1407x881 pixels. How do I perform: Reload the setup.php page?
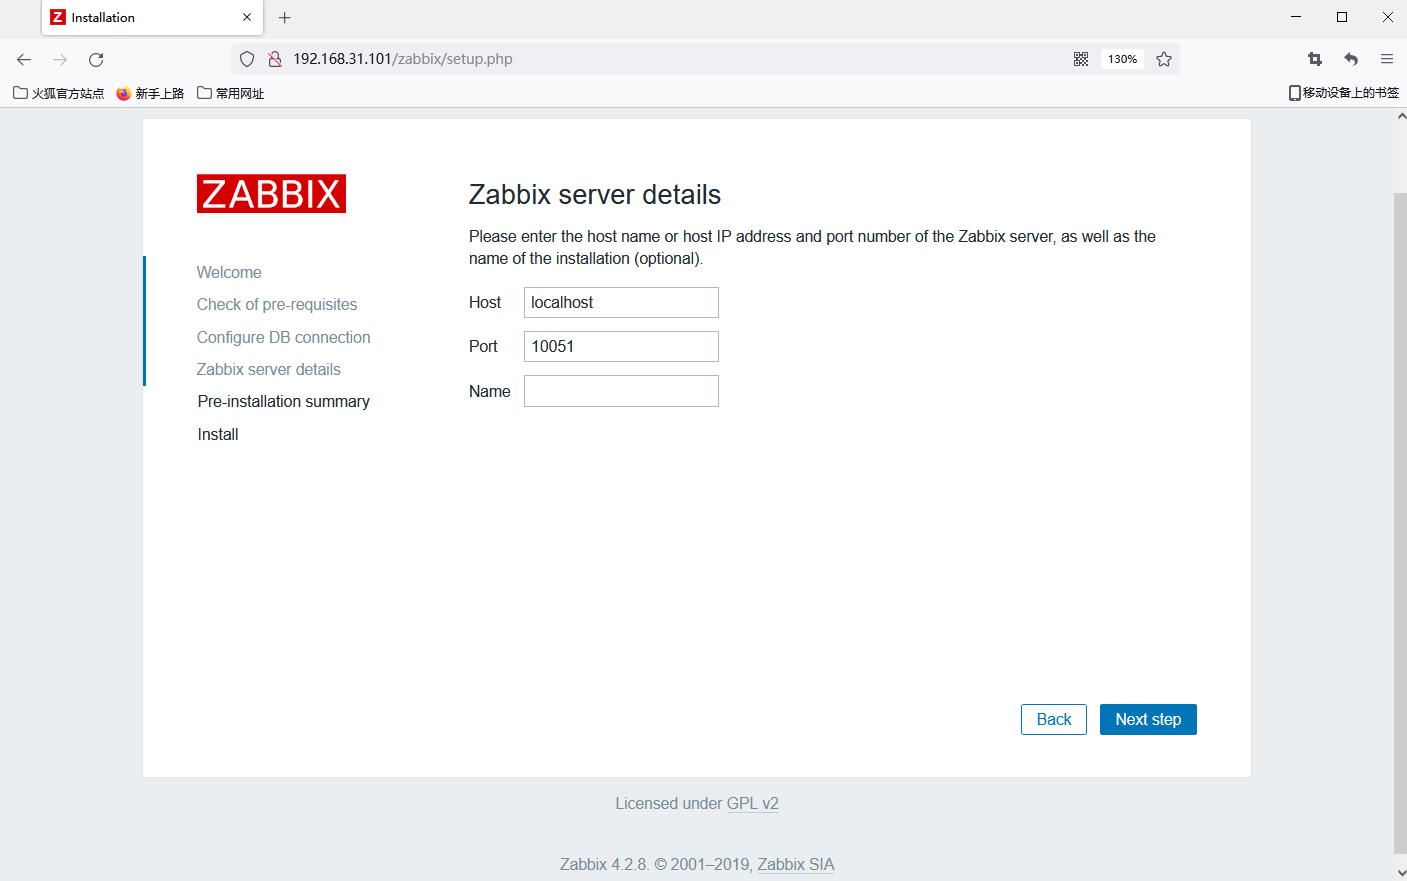tap(95, 59)
